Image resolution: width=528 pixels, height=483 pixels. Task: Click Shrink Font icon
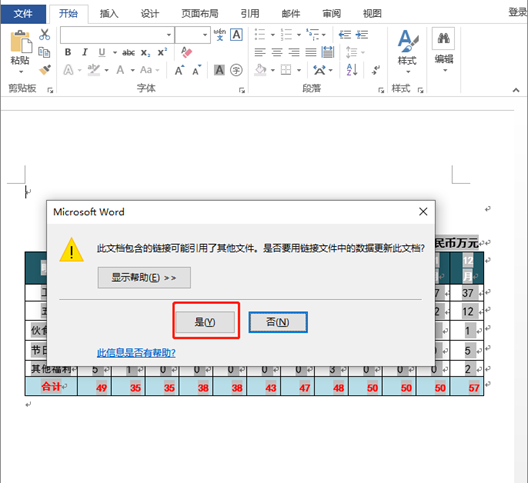point(197,70)
